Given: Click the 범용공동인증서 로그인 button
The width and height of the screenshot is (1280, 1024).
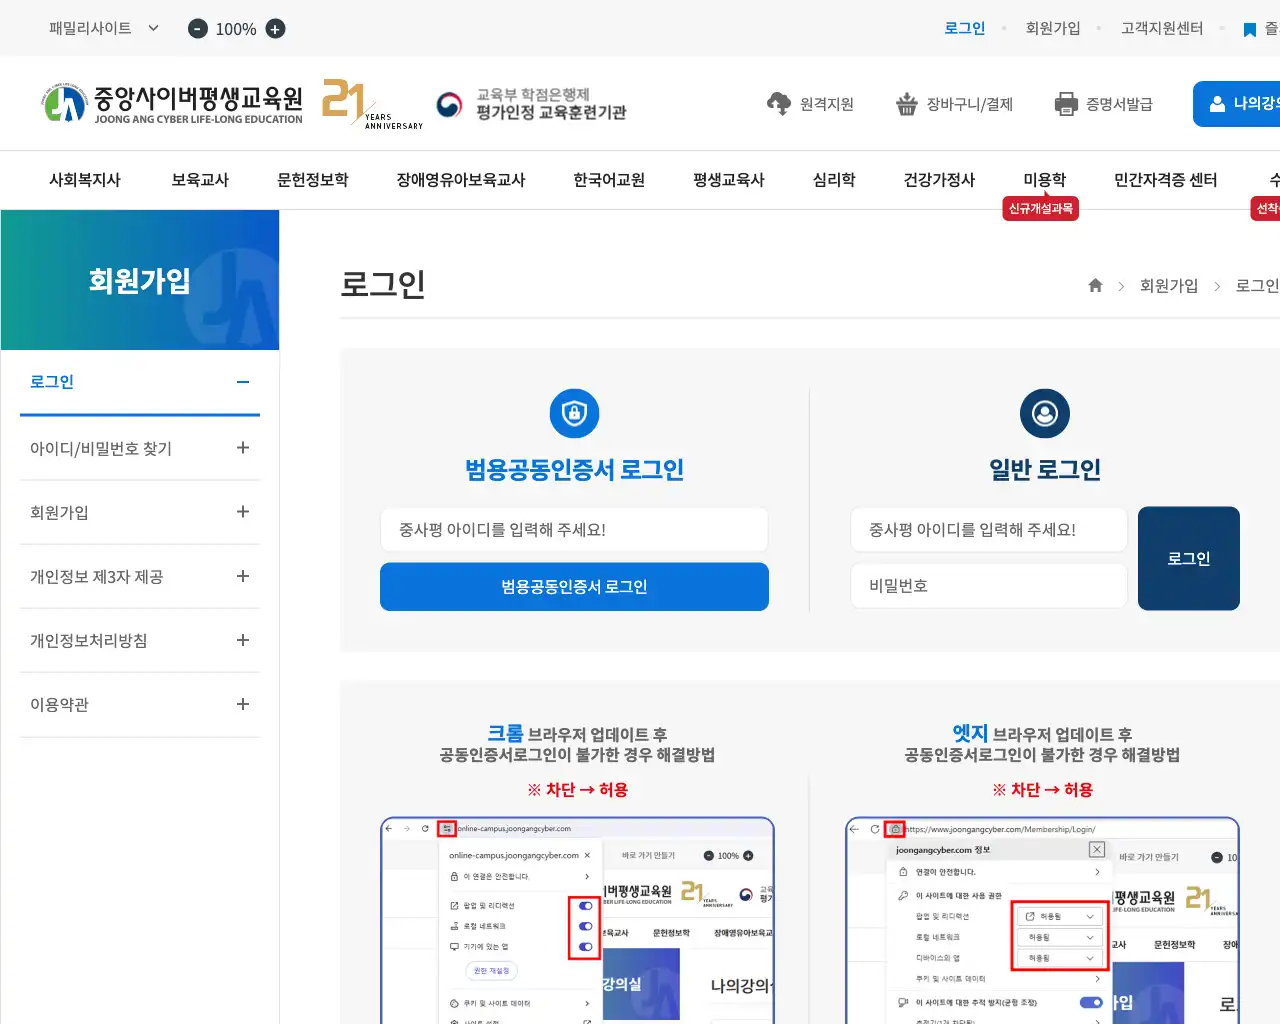Looking at the screenshot, I should (574, 586).
